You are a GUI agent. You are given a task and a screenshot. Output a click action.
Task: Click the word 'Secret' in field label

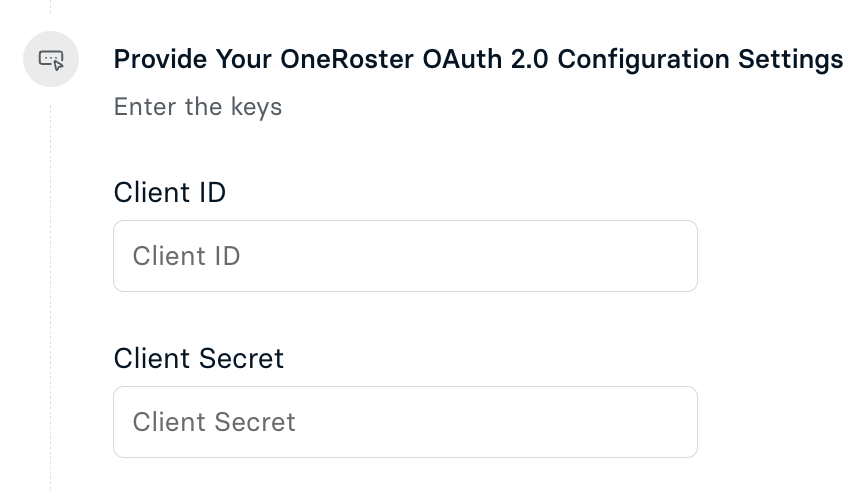coord(241,358)
